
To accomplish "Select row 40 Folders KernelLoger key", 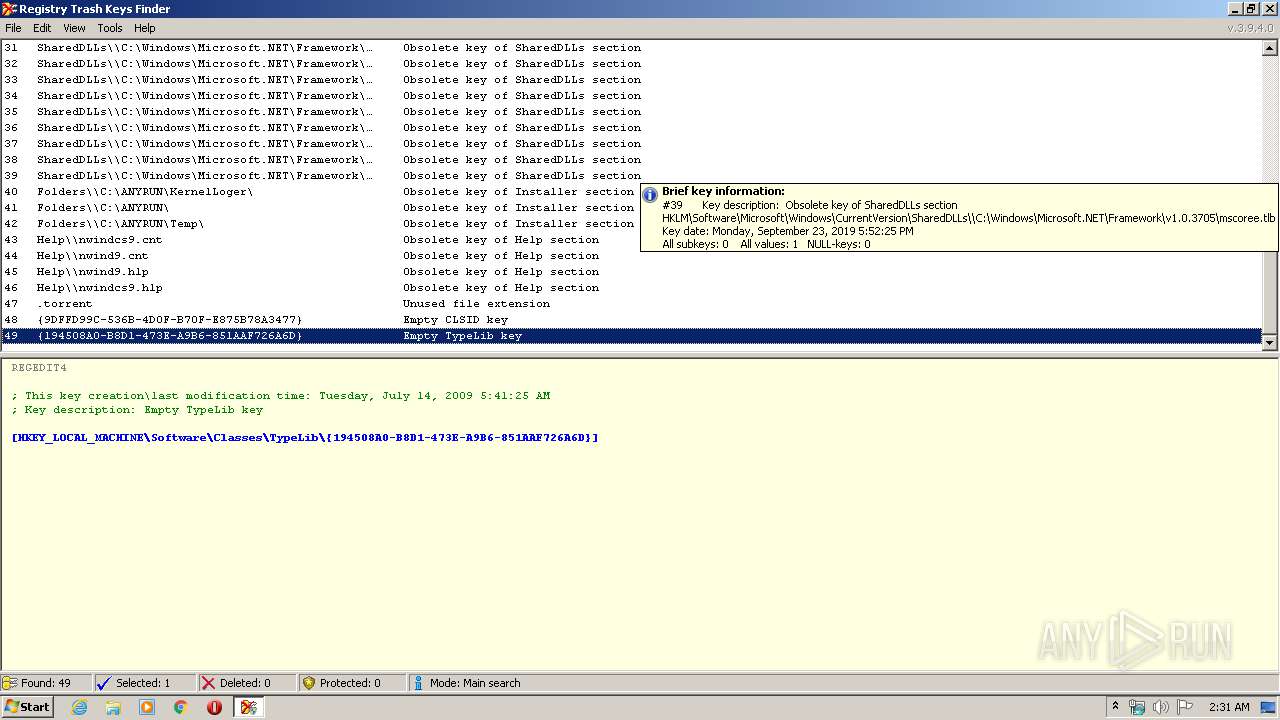I will click(x=321, y=192).
